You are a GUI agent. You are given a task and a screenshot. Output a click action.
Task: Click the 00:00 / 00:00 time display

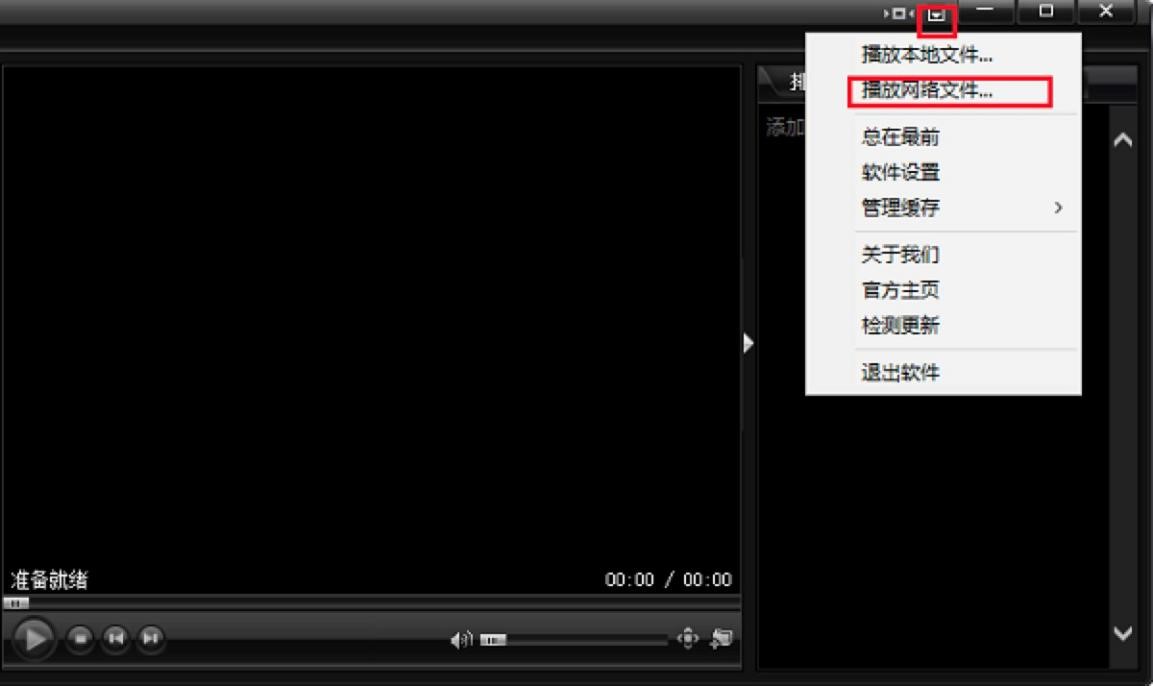point(668,580)
